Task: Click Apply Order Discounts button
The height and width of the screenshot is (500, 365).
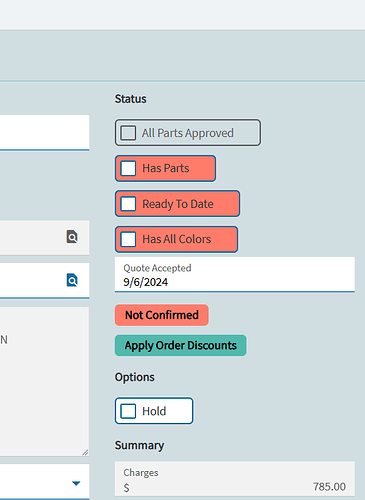Action: tap(181, 345)
